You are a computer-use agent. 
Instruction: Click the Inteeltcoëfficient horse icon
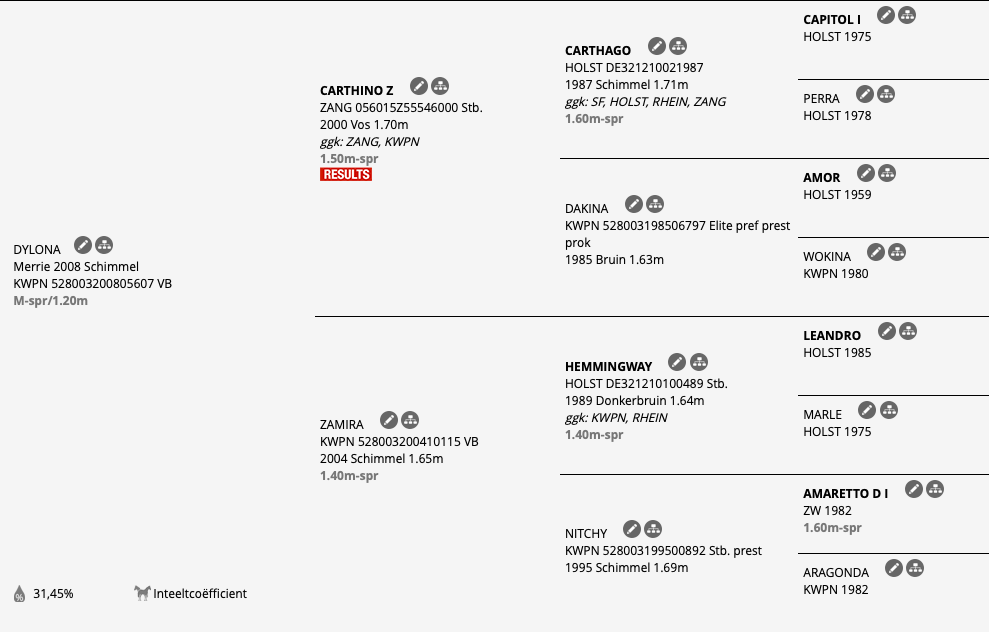142,593
